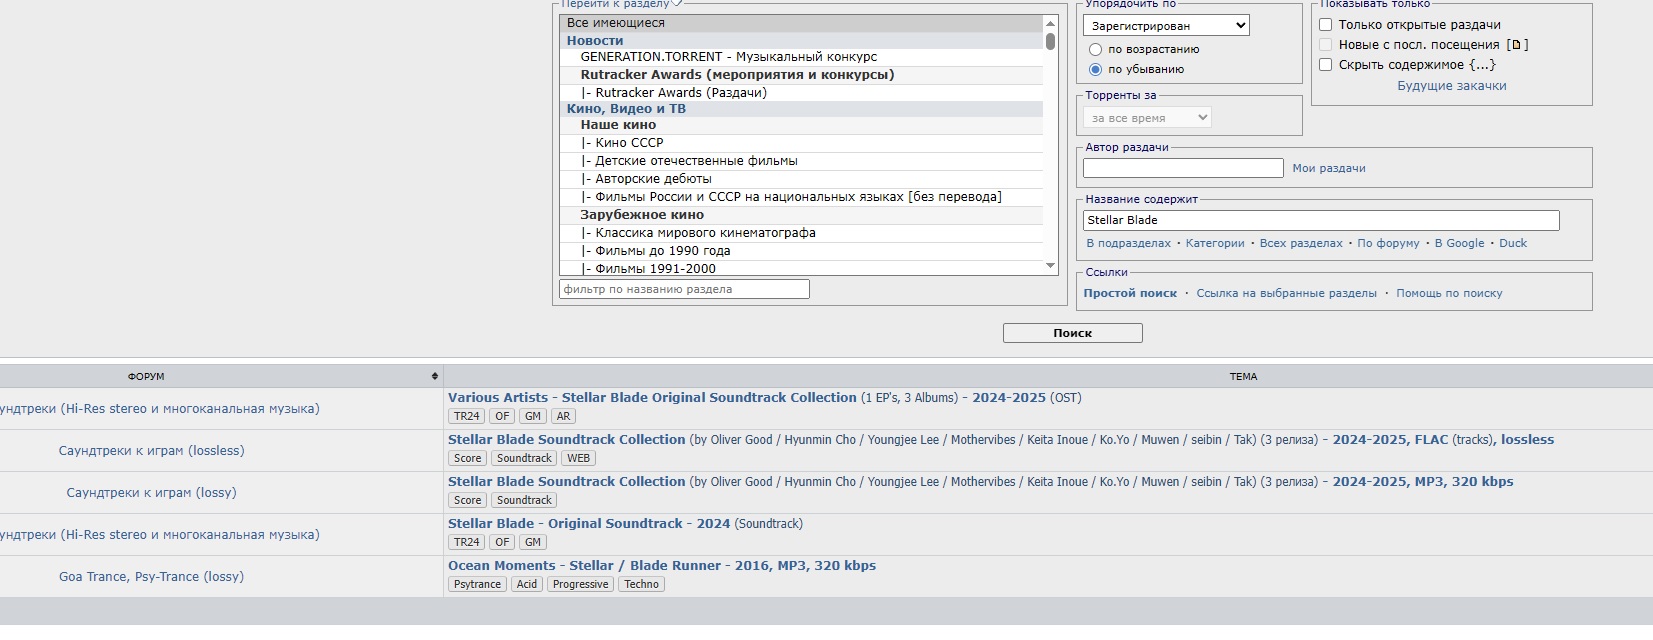Open the Будущие закачки link
The image size is (1653, 640).
(x=1452, y=86)
